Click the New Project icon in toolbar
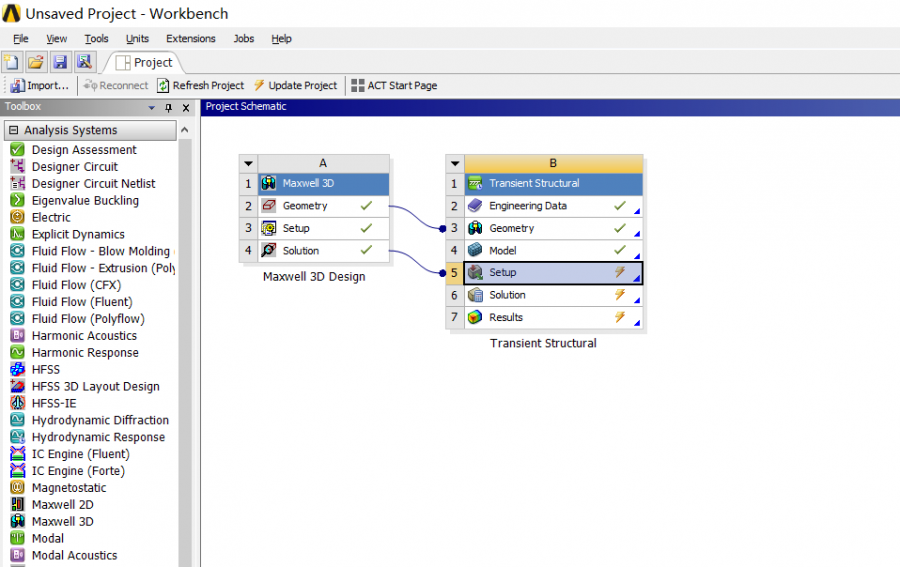The image size is (900, 567). click(12, 62)
